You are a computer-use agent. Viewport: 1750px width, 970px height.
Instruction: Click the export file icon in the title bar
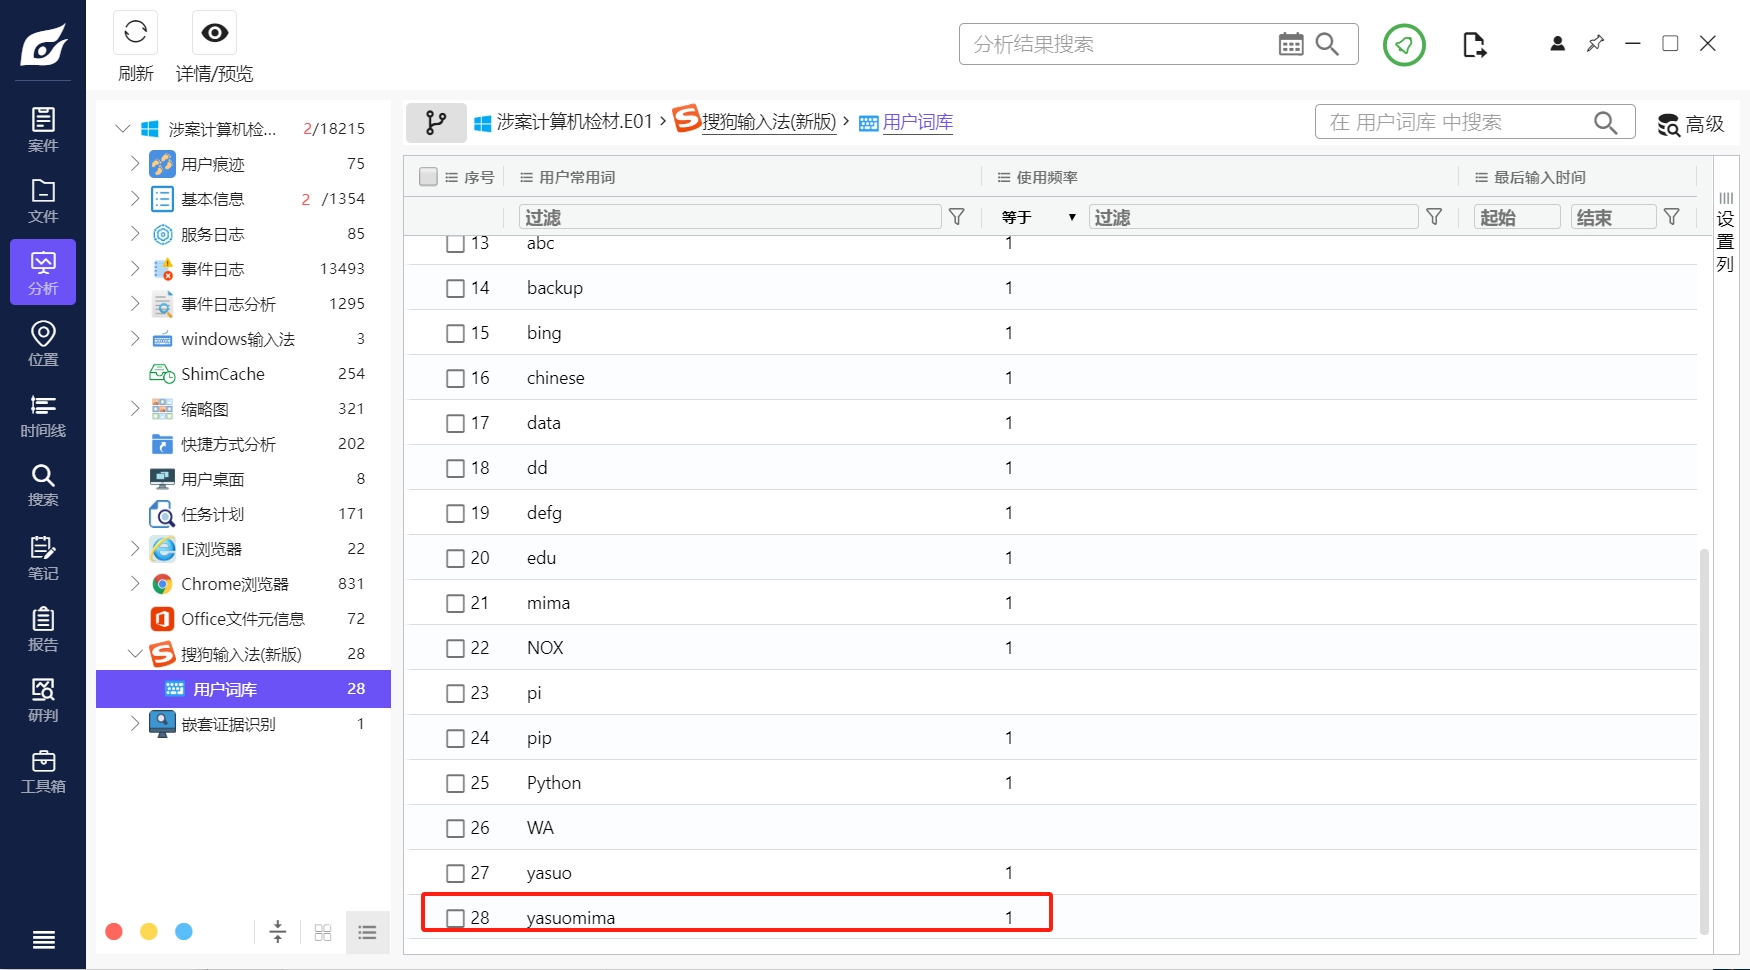coord(1474,45)
